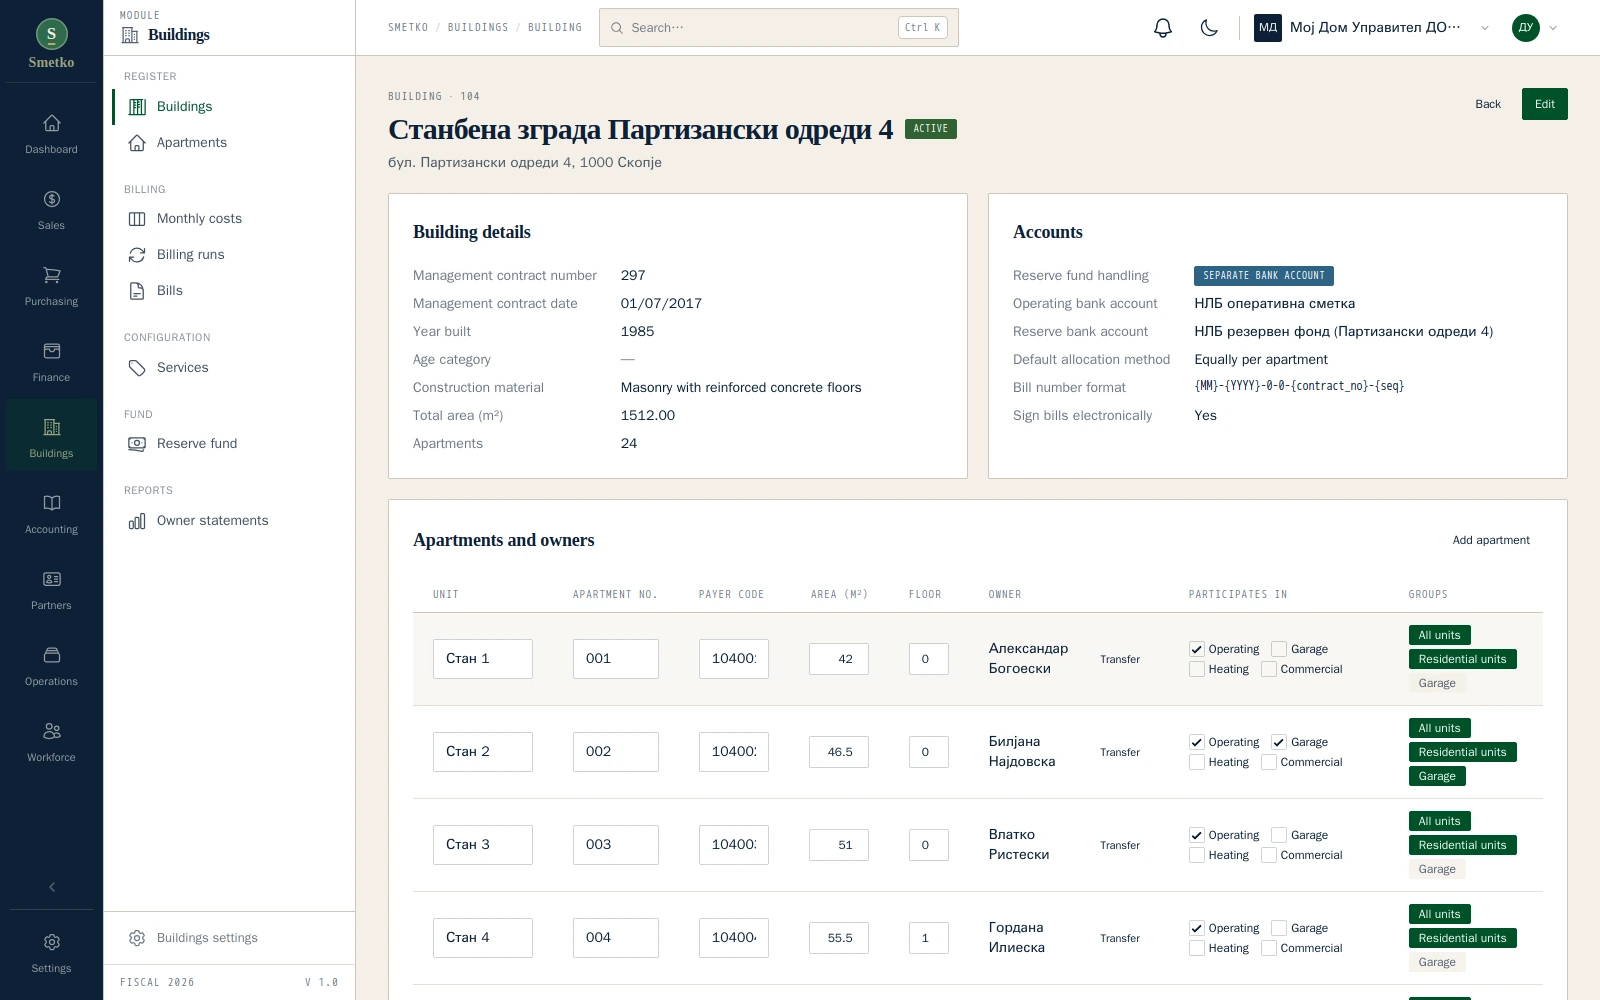This screenshot has width=1600, height=1000.
Task: Open Services configuration item
Action: tap(229, 368)
